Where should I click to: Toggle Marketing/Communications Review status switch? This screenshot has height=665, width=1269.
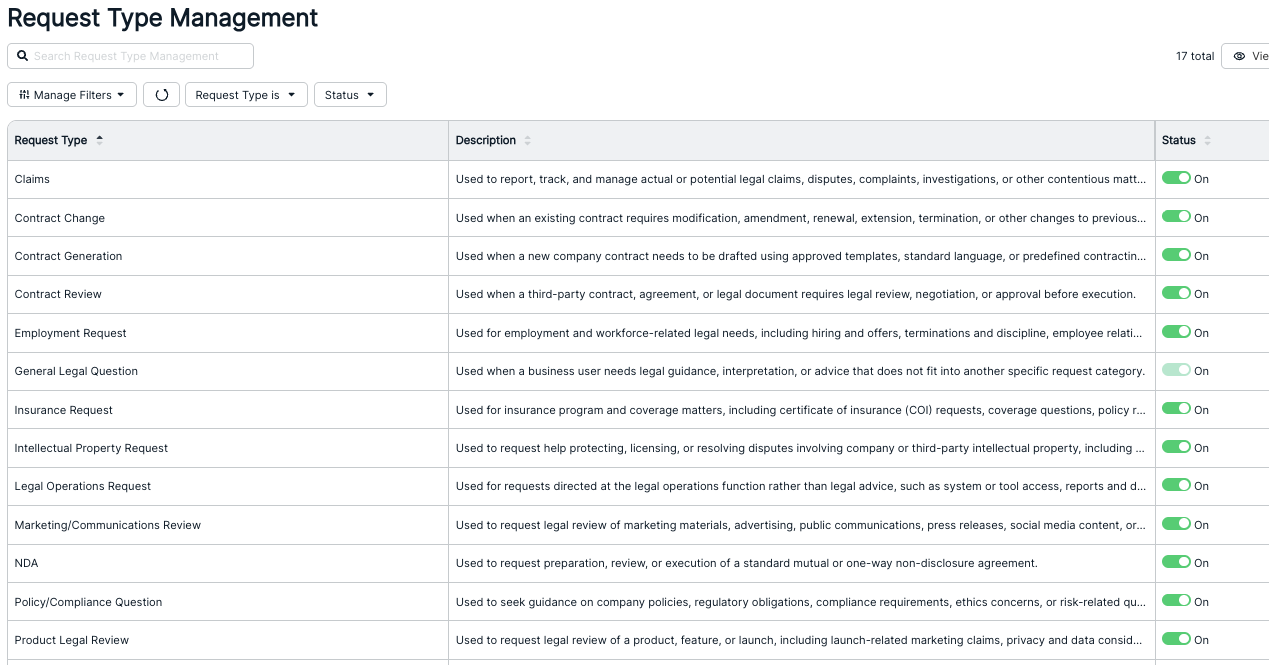coord(1176,524)
